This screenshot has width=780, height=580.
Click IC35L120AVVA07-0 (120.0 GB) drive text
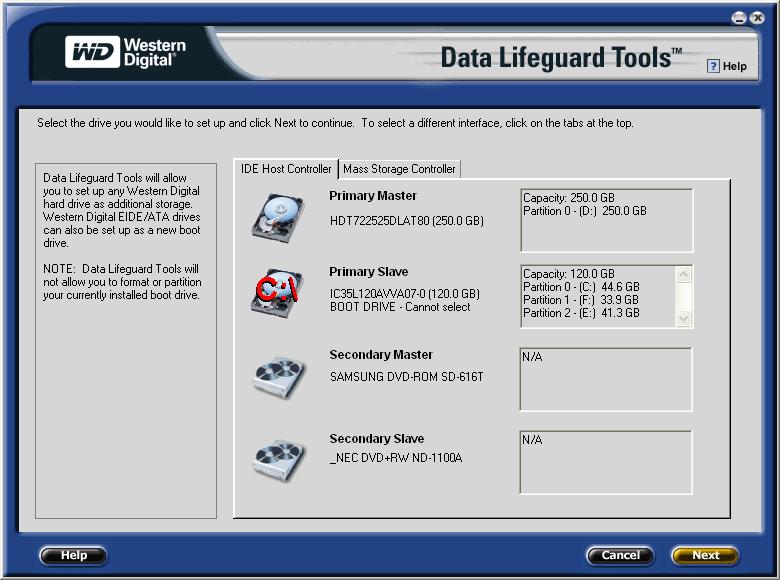tap(404, 294)
